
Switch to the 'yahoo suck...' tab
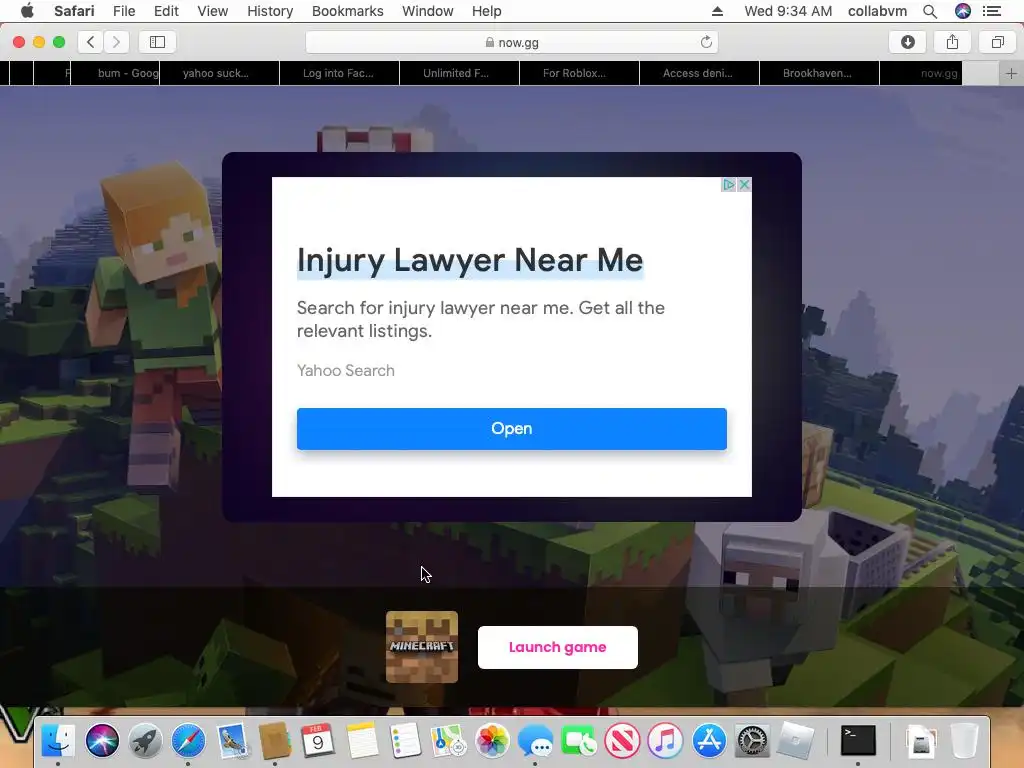(219, 73)
